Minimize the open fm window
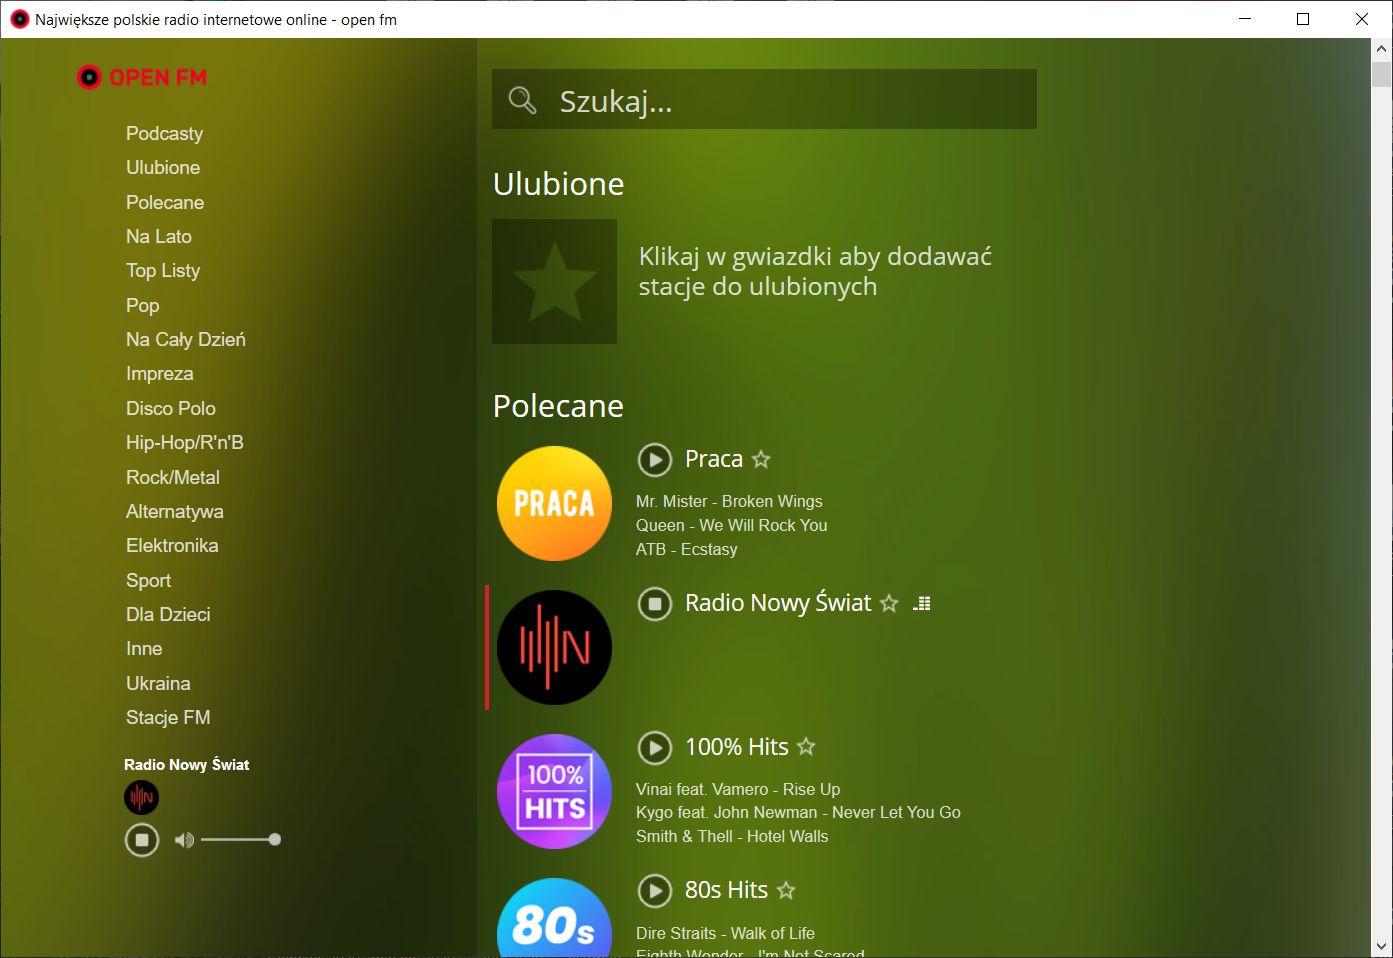Viewport: 1393px width, 958px height. [x=1245, y=19]
